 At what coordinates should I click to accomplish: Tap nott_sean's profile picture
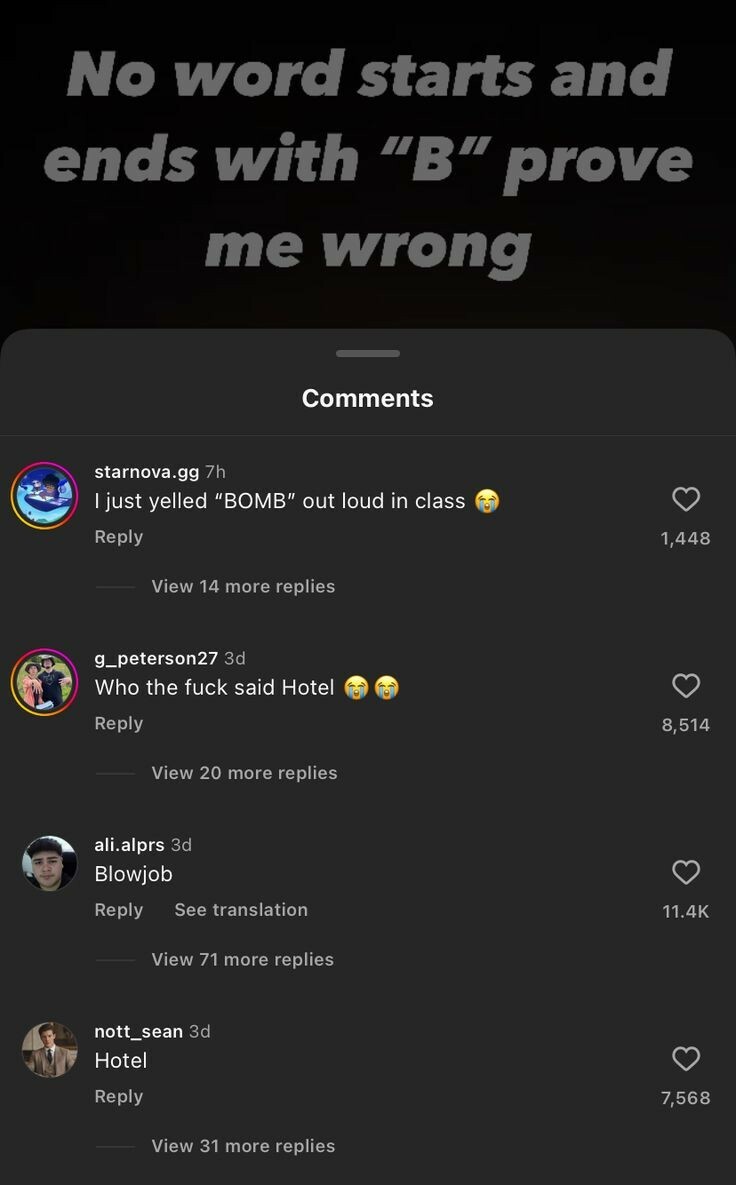pyautogui.click(x=49, y=1050)
